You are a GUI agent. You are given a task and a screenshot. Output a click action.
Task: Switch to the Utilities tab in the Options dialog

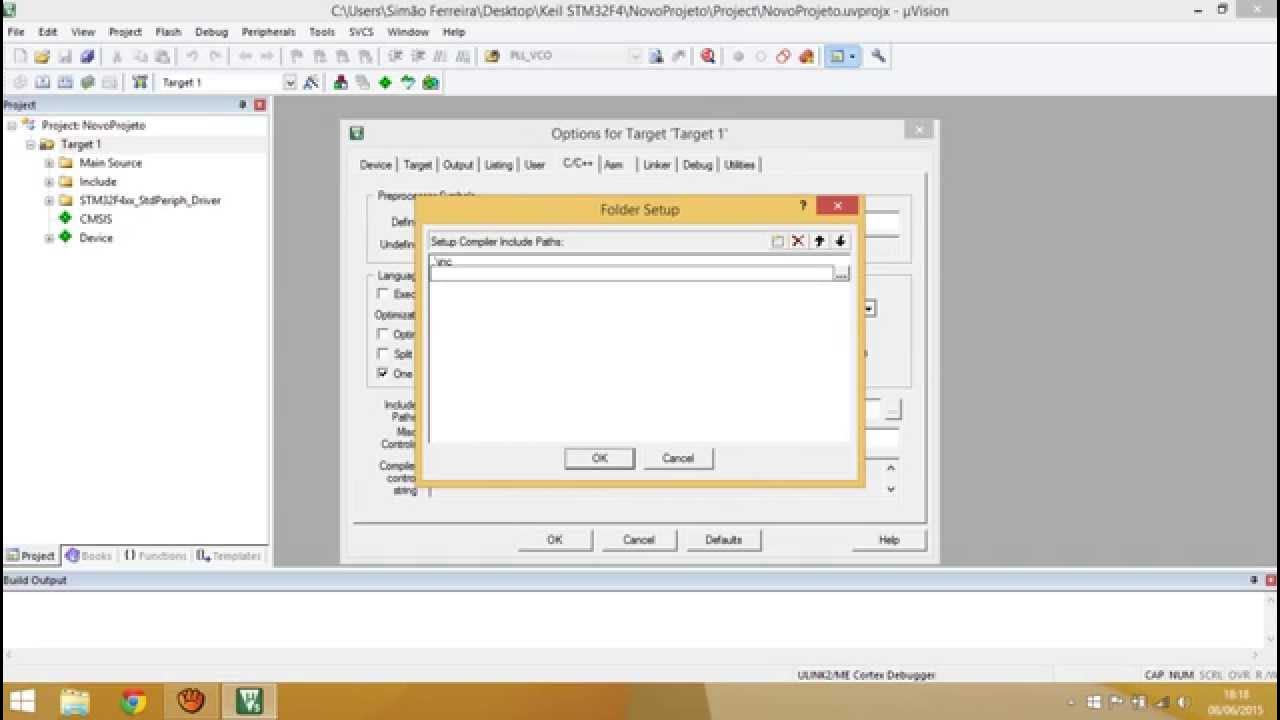point(739,164)
